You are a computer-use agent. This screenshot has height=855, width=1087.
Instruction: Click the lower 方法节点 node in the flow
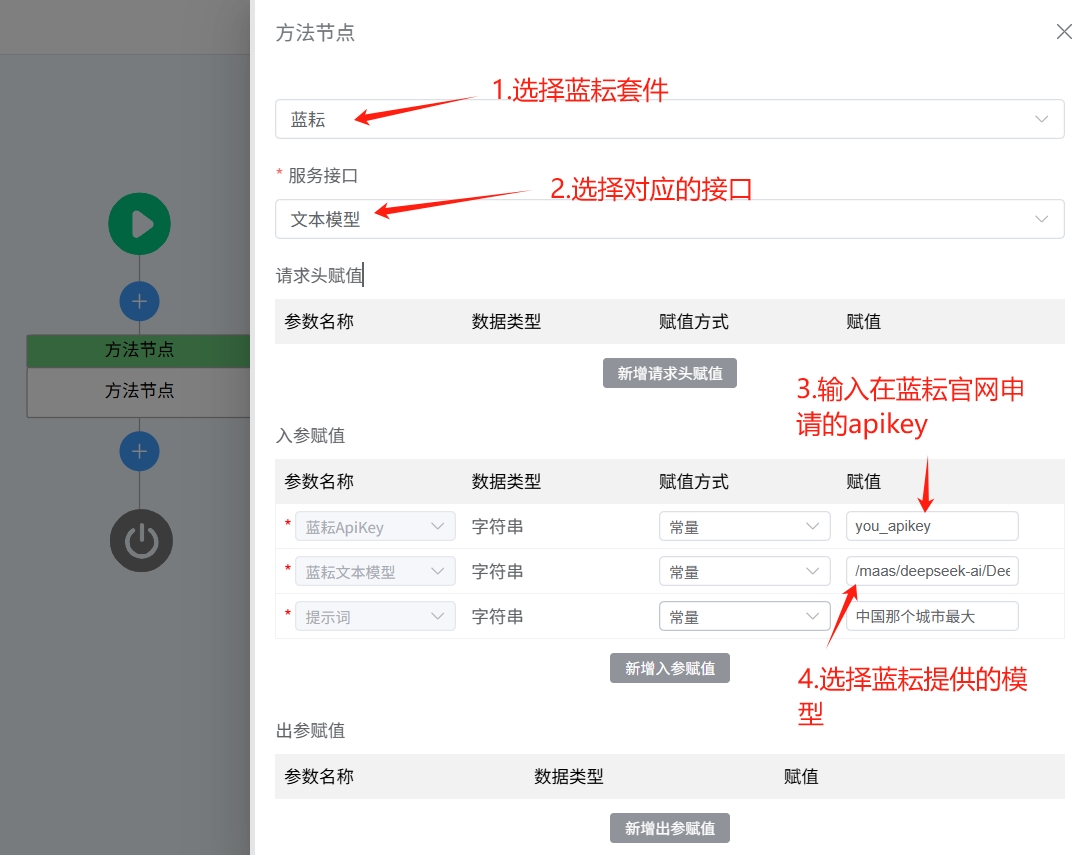click(139, 391)
